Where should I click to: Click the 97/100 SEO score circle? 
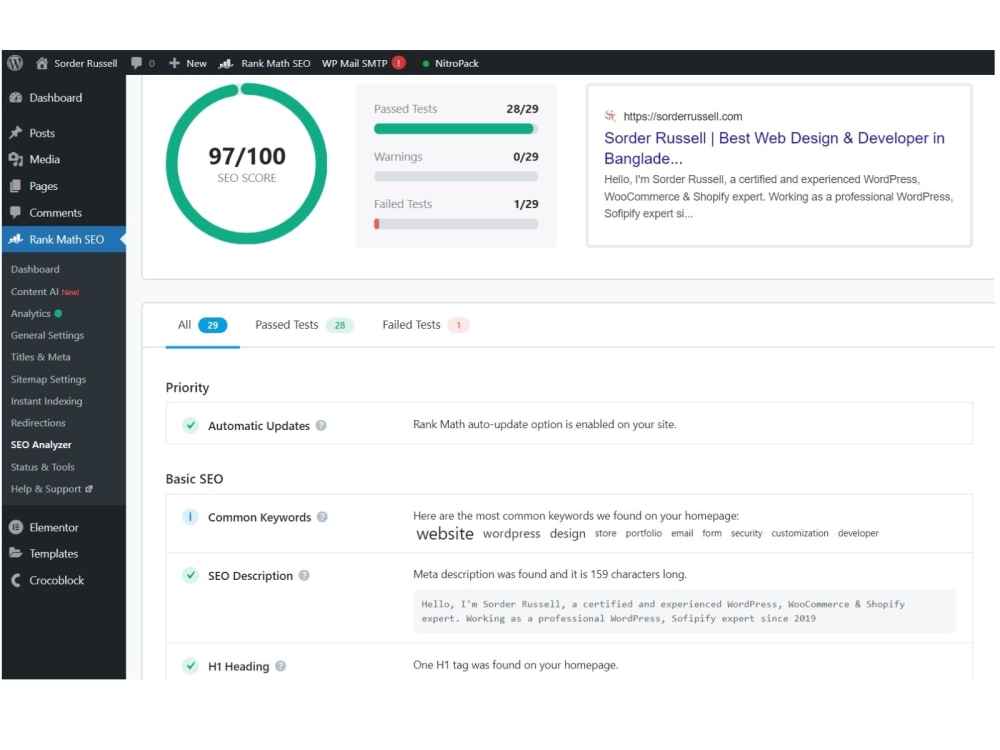click(x=246, y=163)
